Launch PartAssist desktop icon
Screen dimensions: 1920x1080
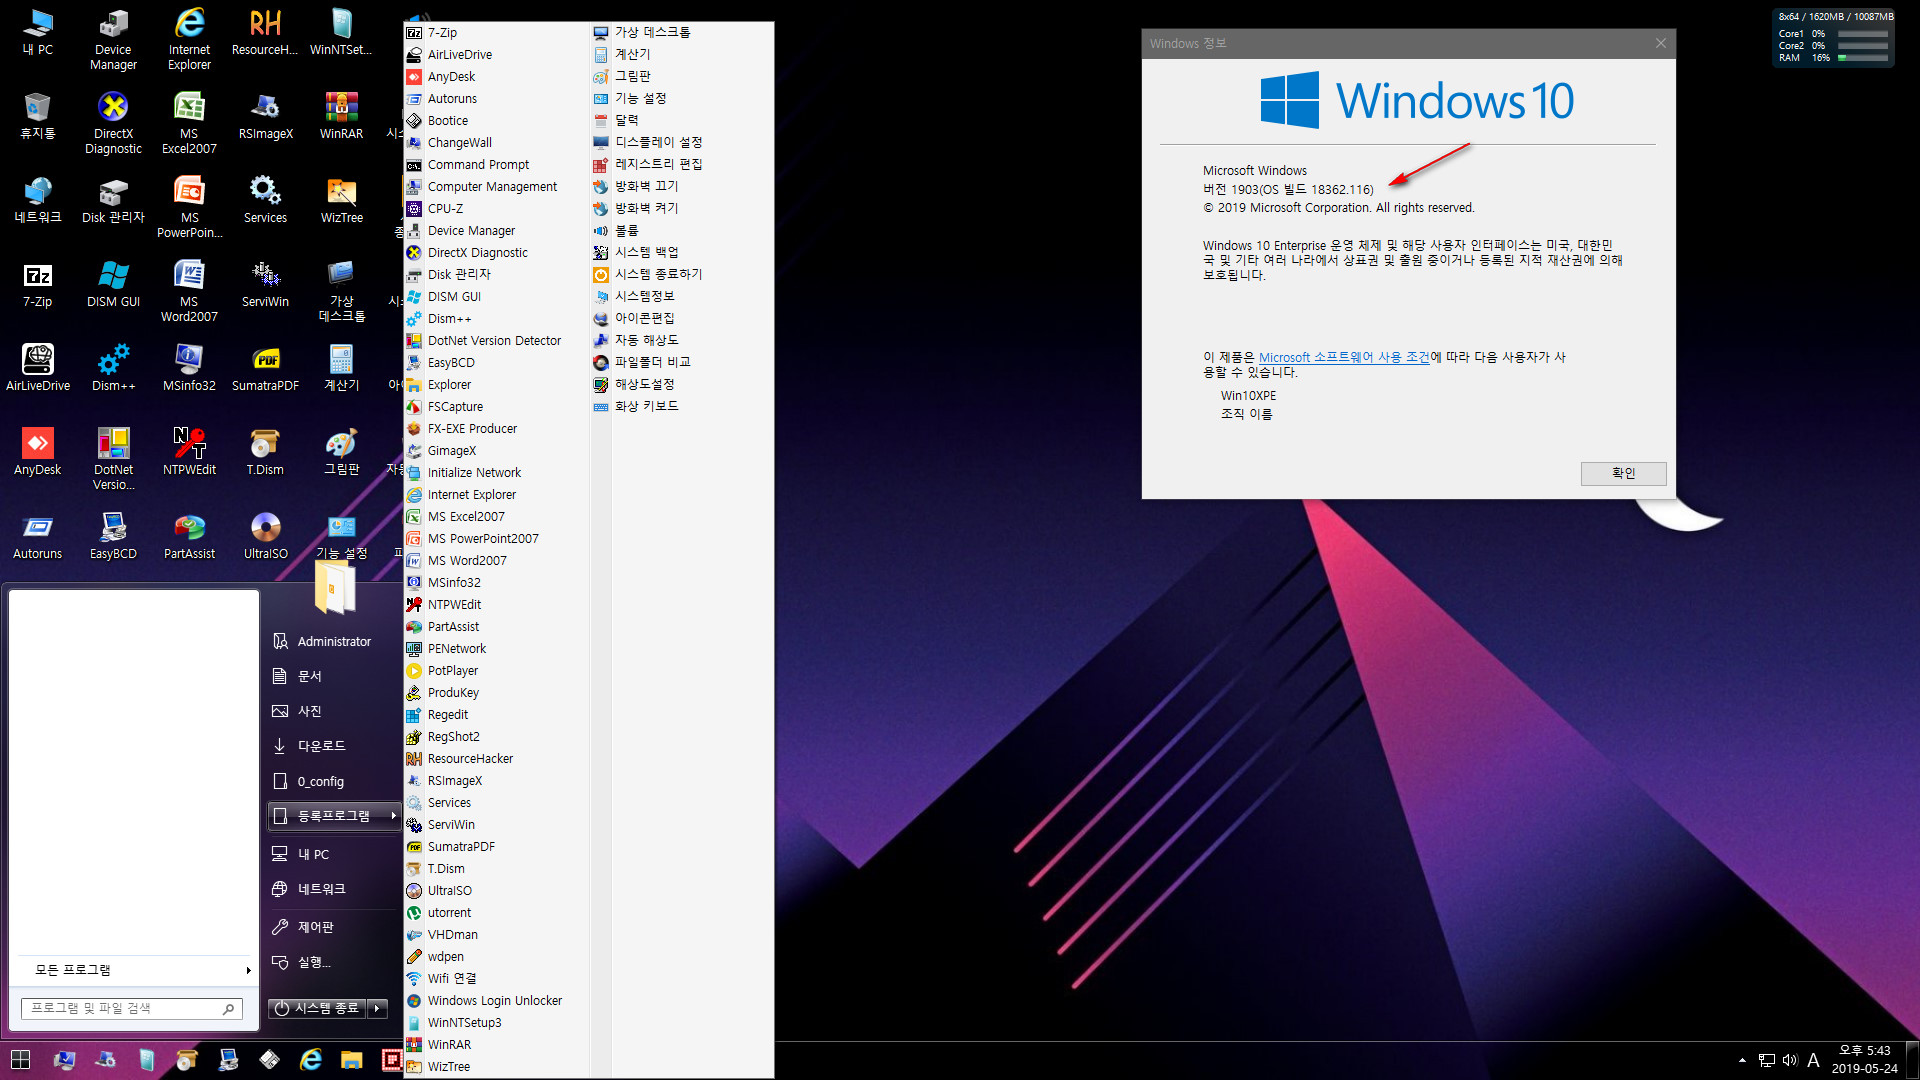click(189, 536)
